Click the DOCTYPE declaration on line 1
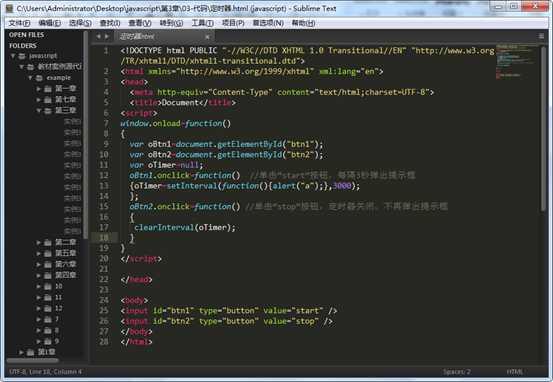Viewport: 553px width, 382px height. tap(307, 56)
